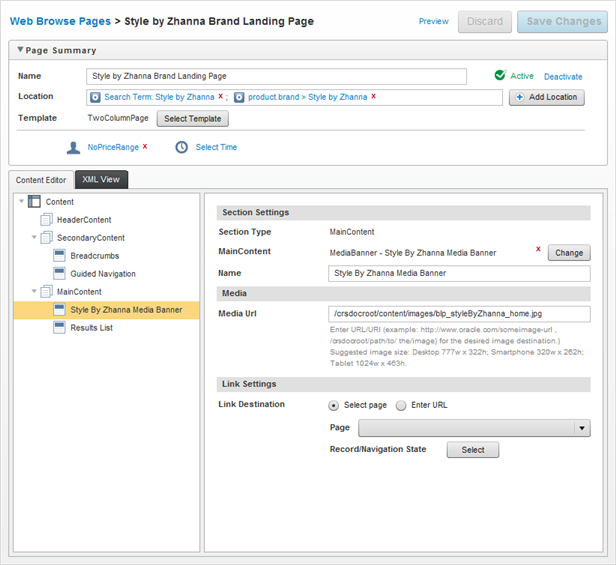The height and width of the screenshot is (565, 616).
Task: Click the TwoColumnPage template name
Action: point(118,118)
